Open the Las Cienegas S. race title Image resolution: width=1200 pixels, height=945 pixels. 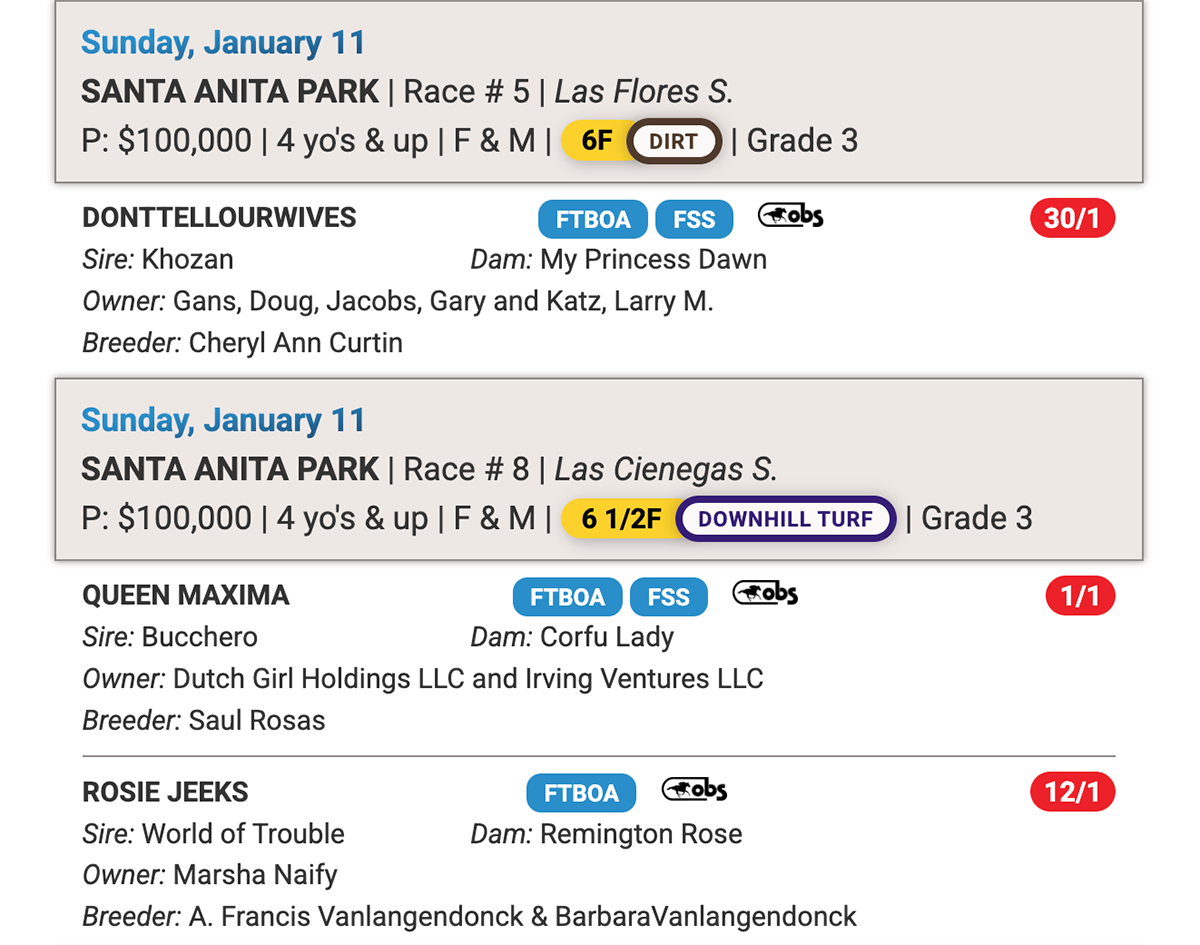coord(665,470)
